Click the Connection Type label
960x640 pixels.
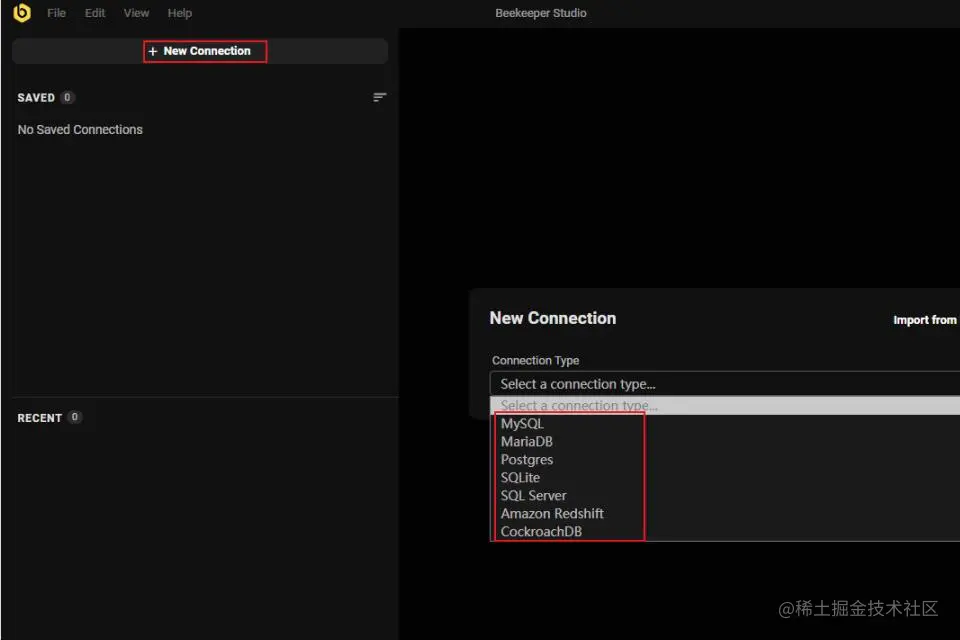tap(536, 361)
